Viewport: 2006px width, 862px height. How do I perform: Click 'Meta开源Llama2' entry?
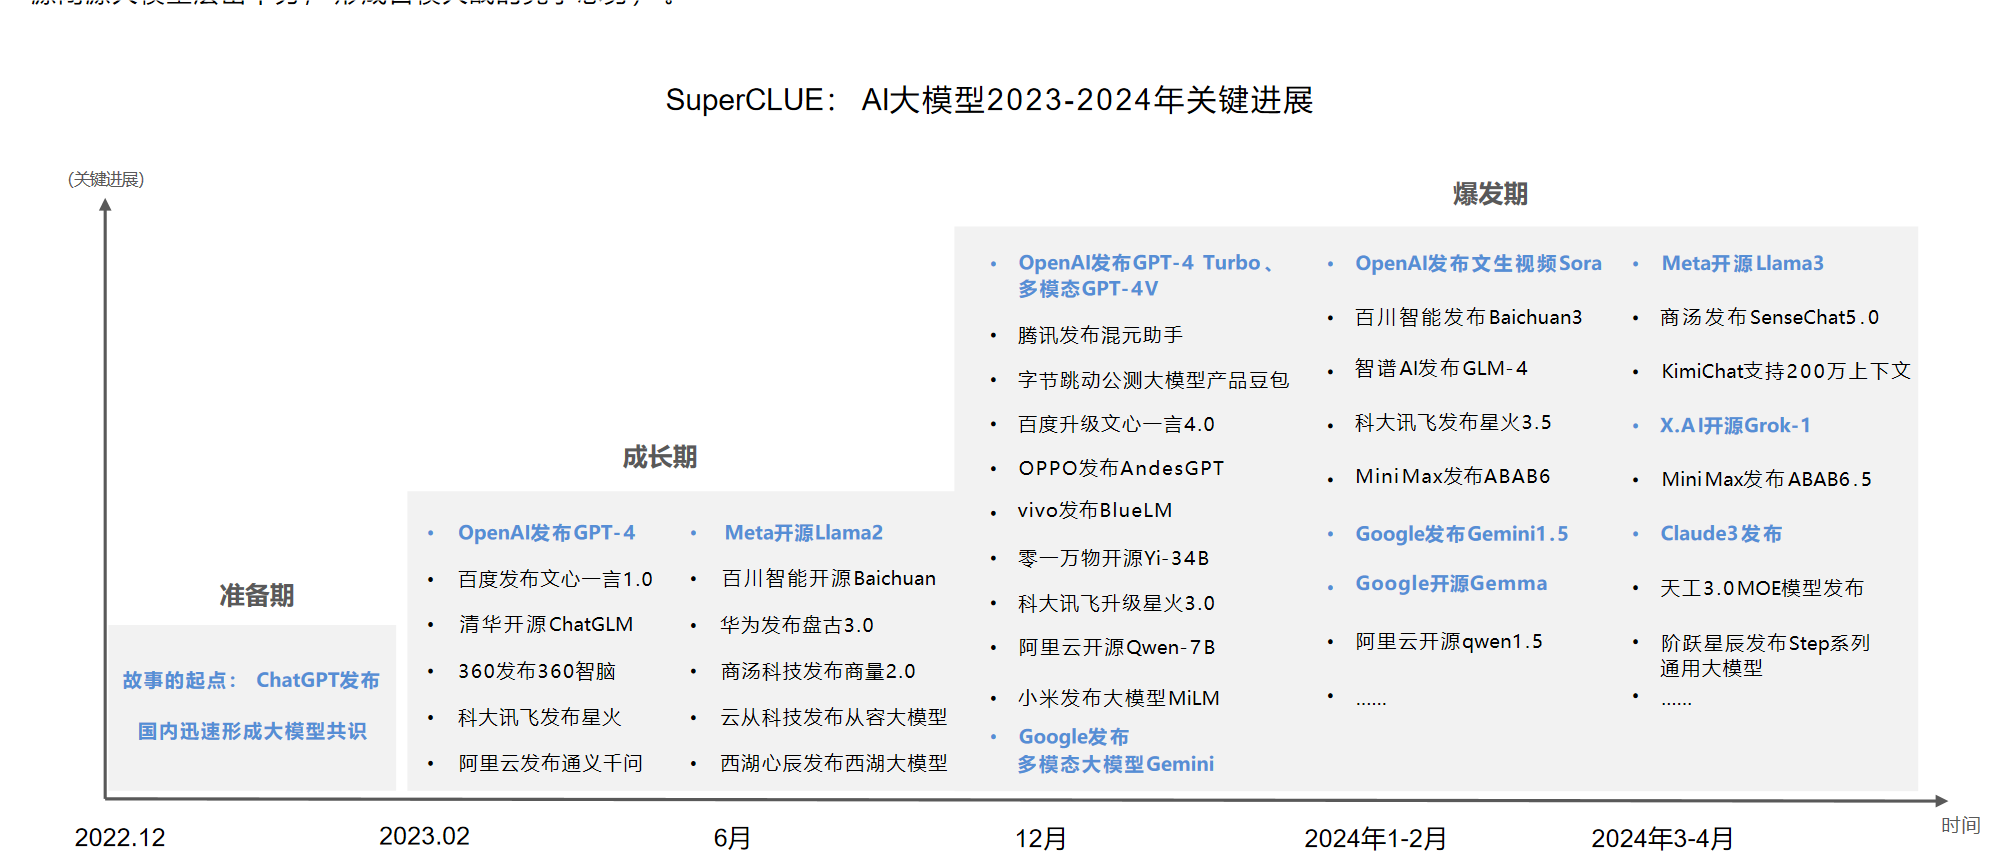pos(804,533)
